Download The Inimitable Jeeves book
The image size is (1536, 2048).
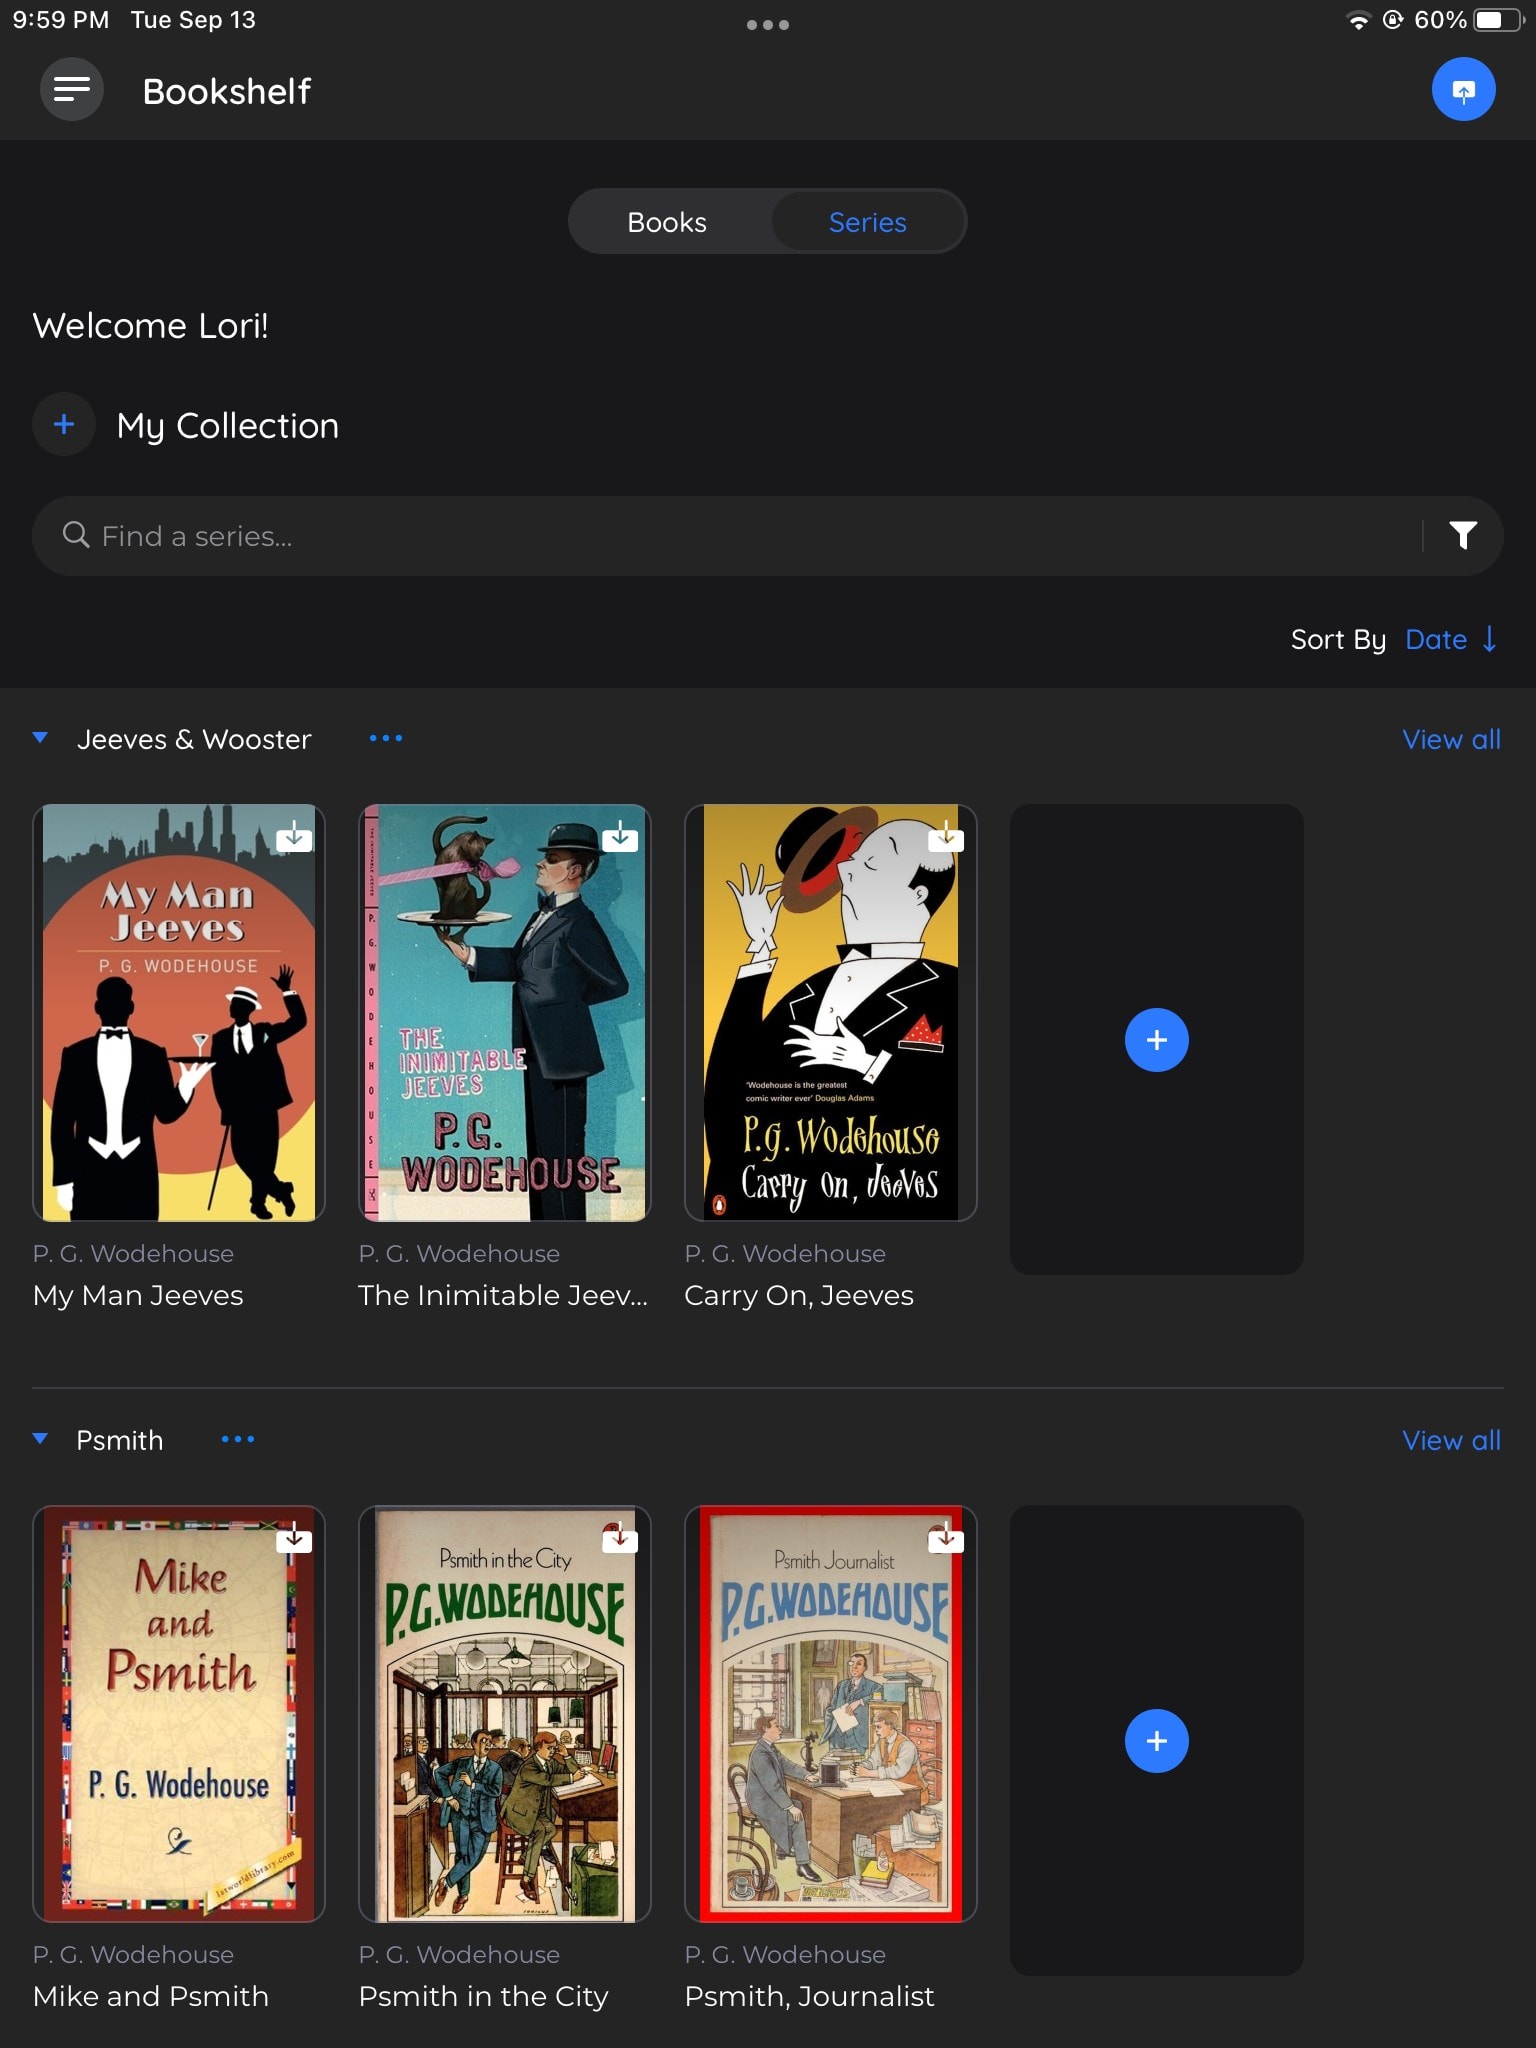click(x=620, y=836)
